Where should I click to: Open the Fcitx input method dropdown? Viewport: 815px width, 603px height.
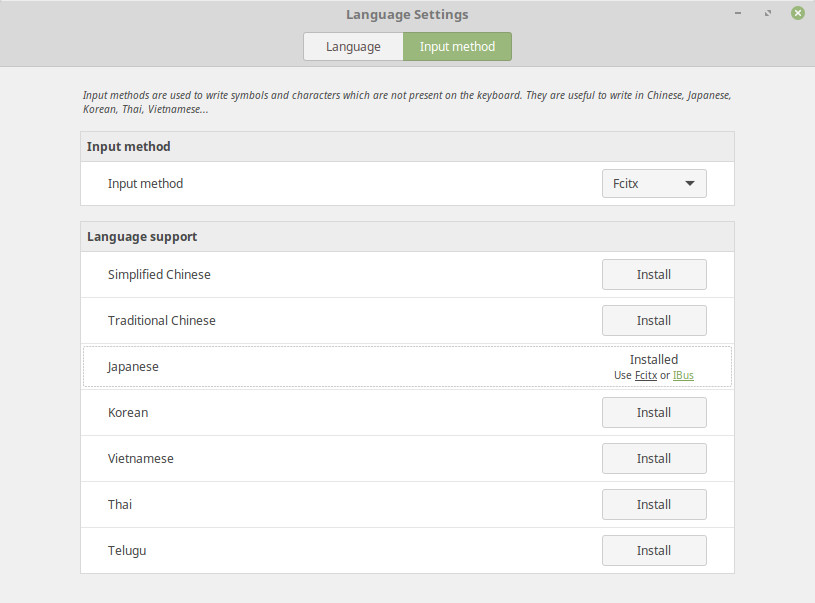[654, 184]
